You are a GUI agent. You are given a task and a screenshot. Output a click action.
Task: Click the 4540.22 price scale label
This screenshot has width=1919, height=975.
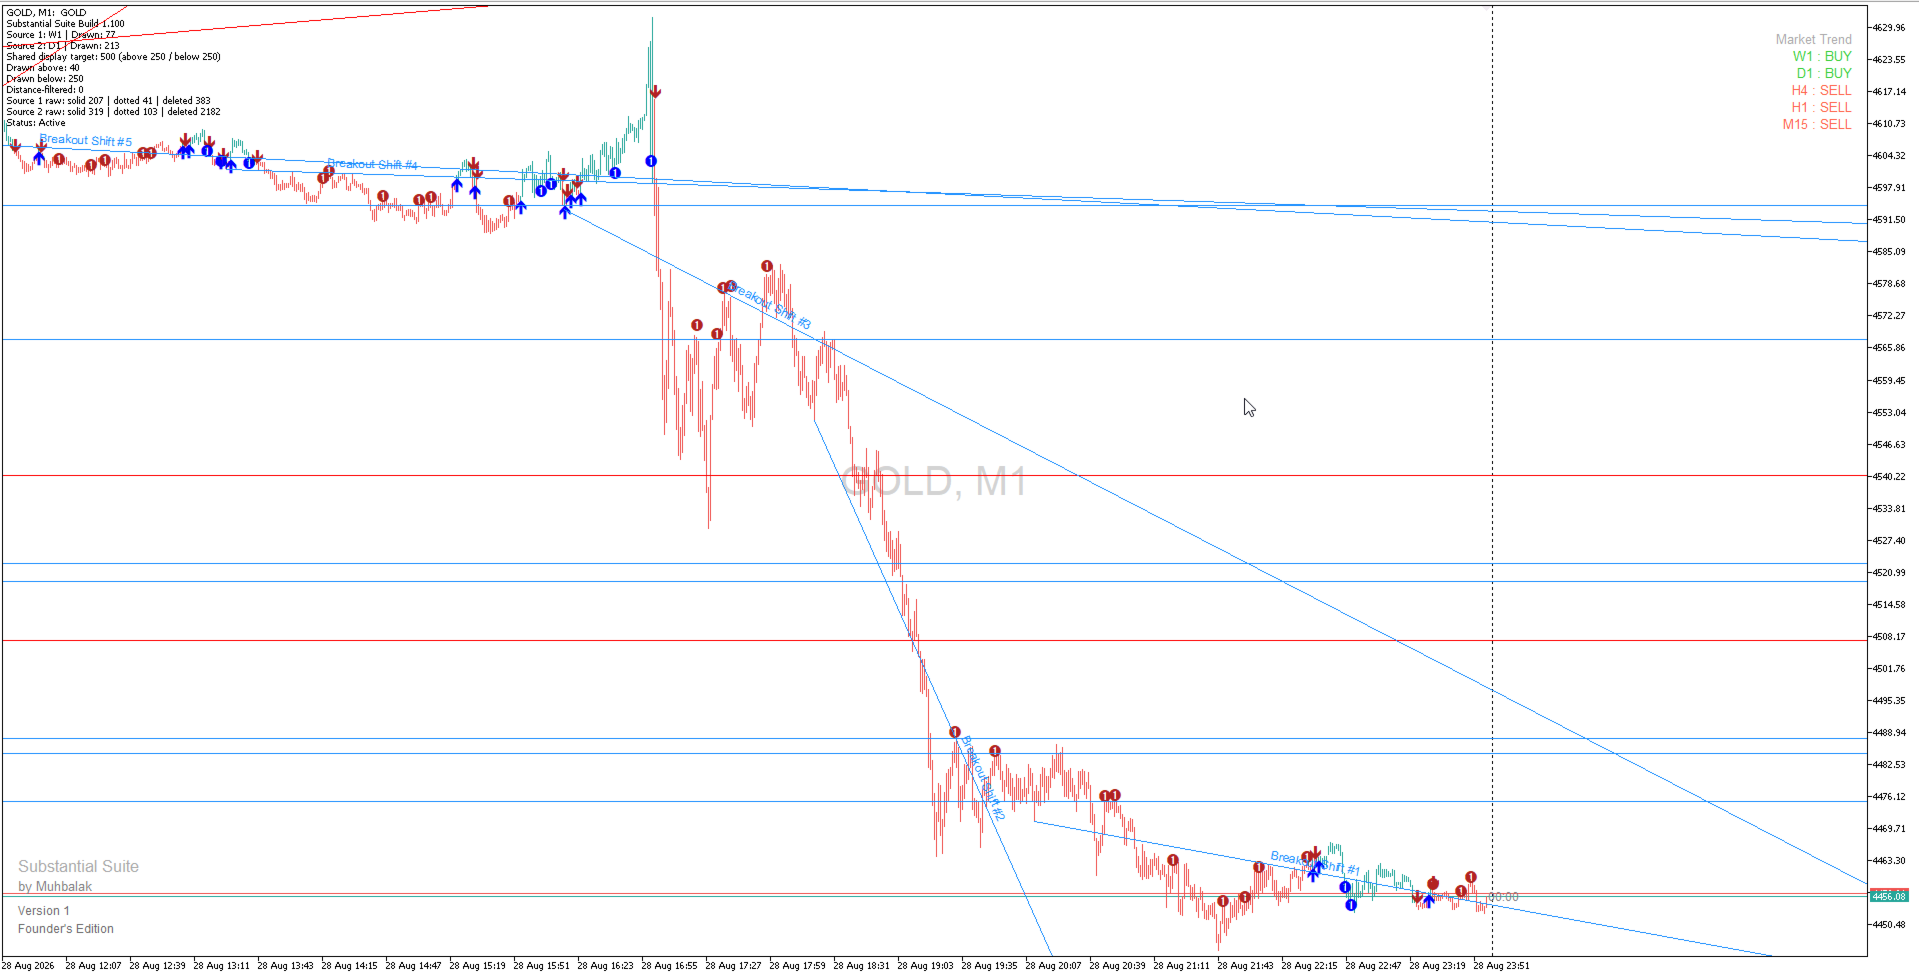[1889, 477]
